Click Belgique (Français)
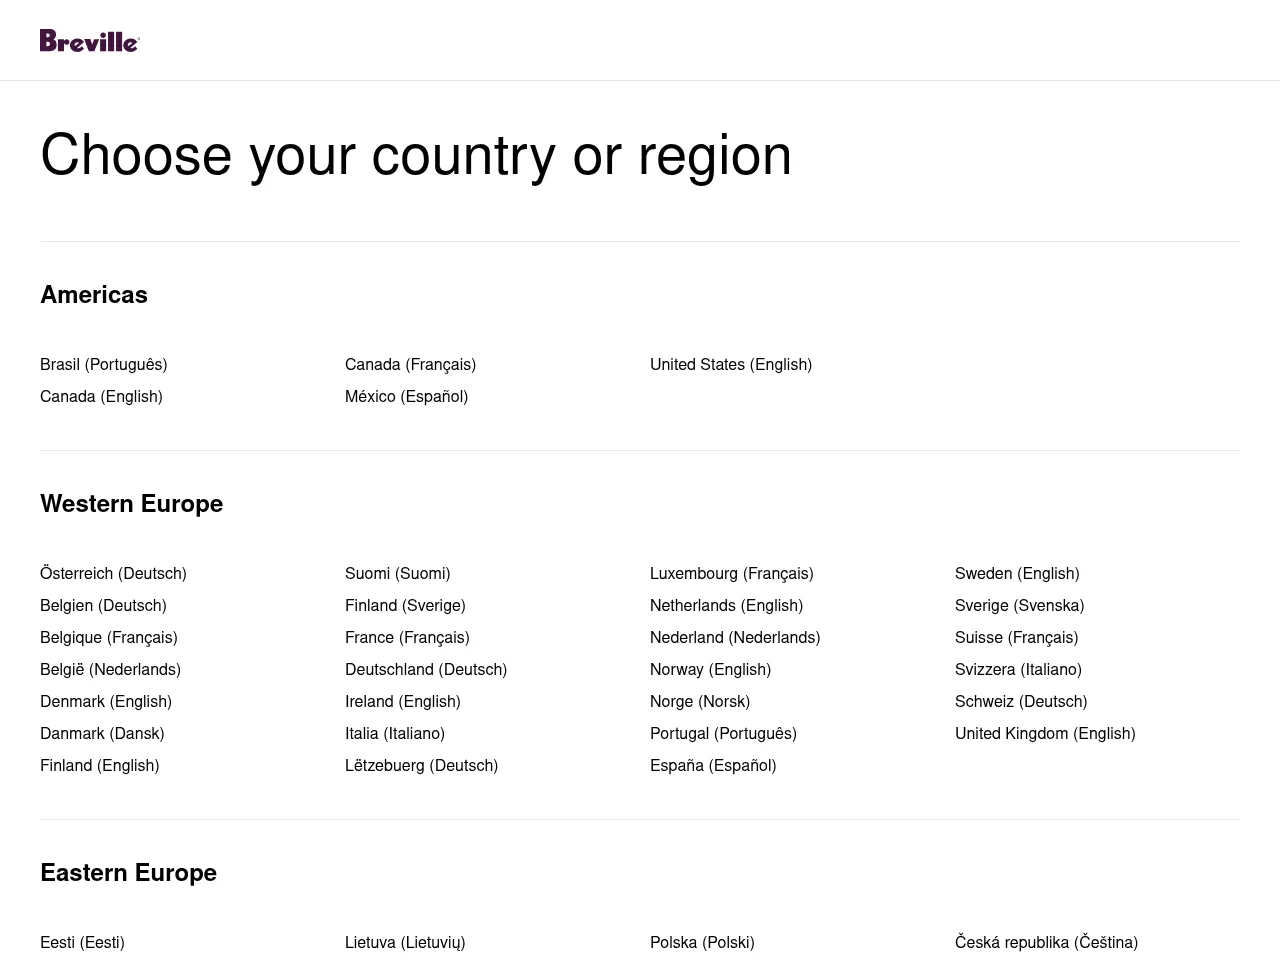The width and height of the screenshot is (1280, 960). [x=109, y=638]
